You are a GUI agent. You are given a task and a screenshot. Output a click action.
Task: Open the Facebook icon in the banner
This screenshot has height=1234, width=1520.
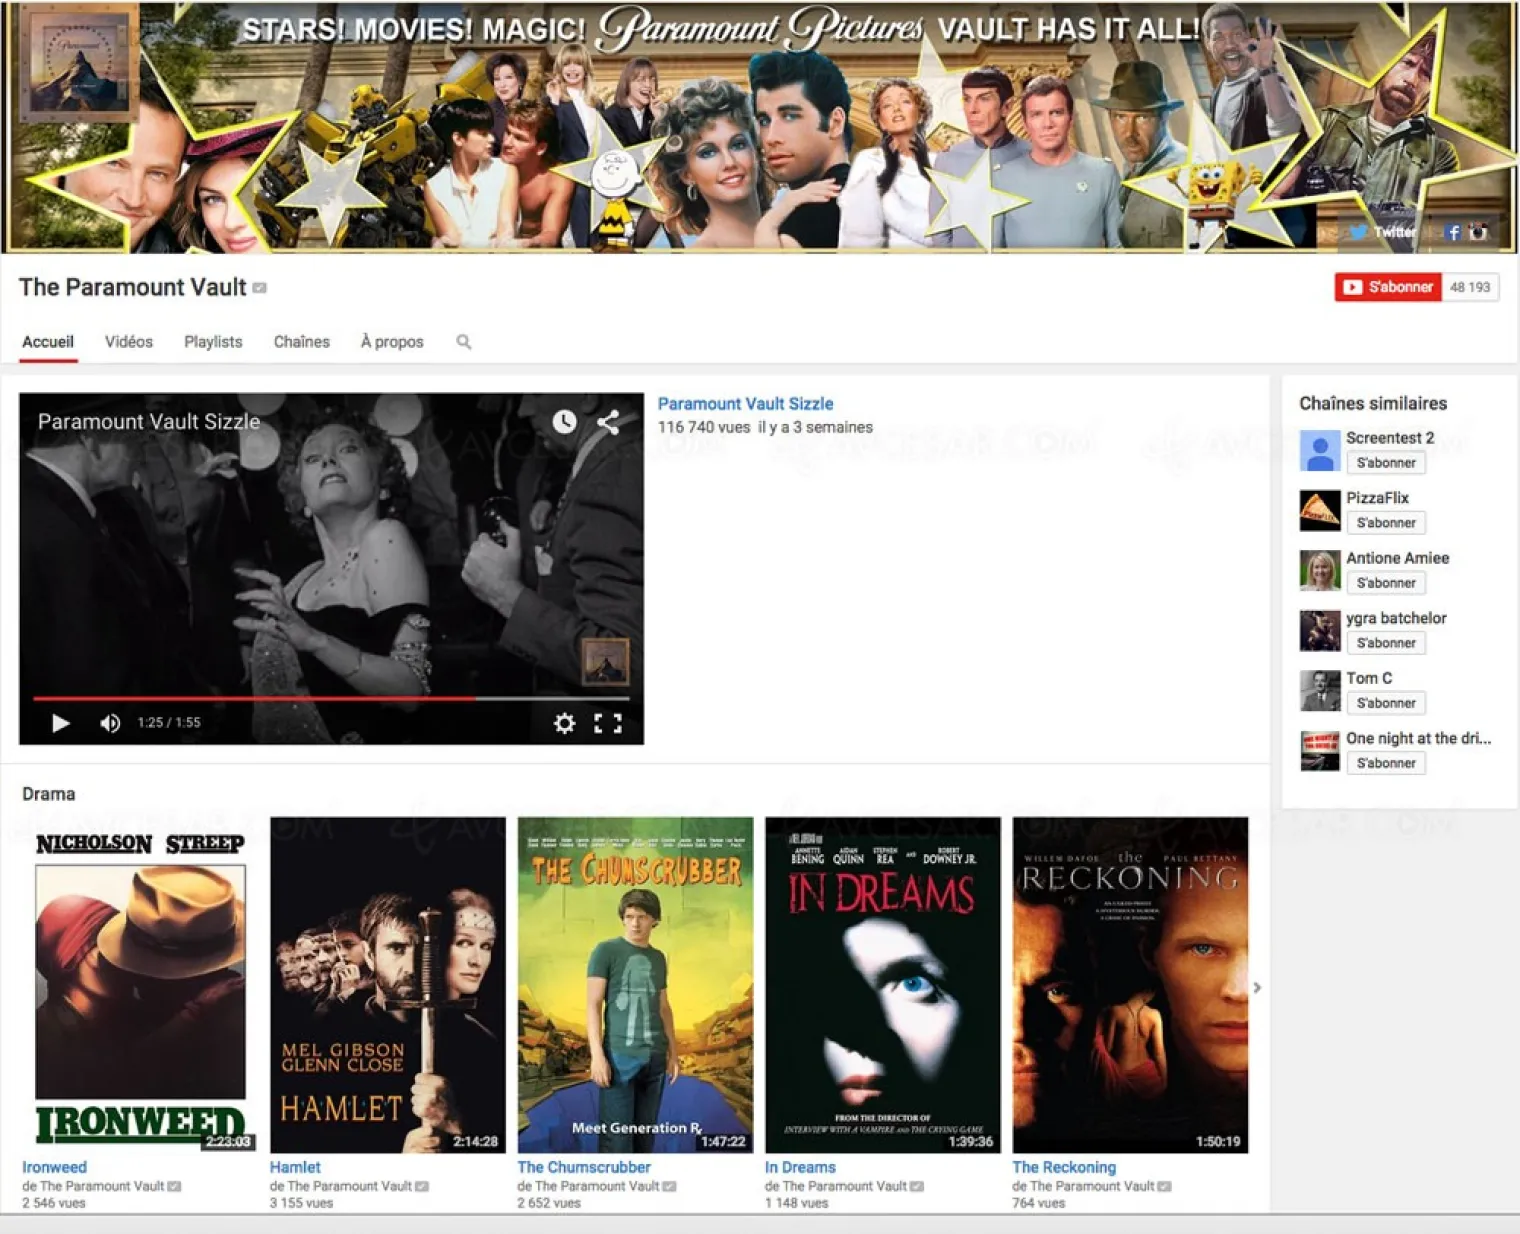pyautogui.click(x=1453, y=233)
